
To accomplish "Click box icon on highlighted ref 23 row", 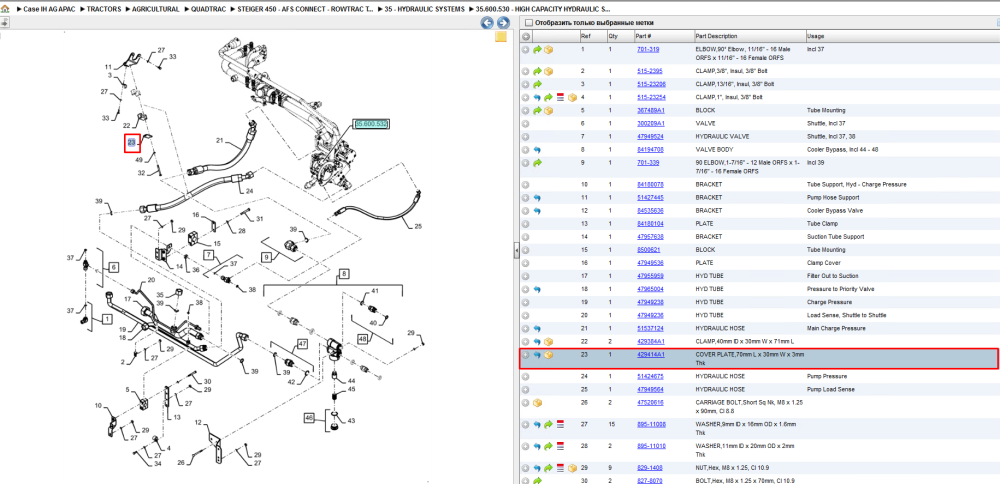I will 548,355.
